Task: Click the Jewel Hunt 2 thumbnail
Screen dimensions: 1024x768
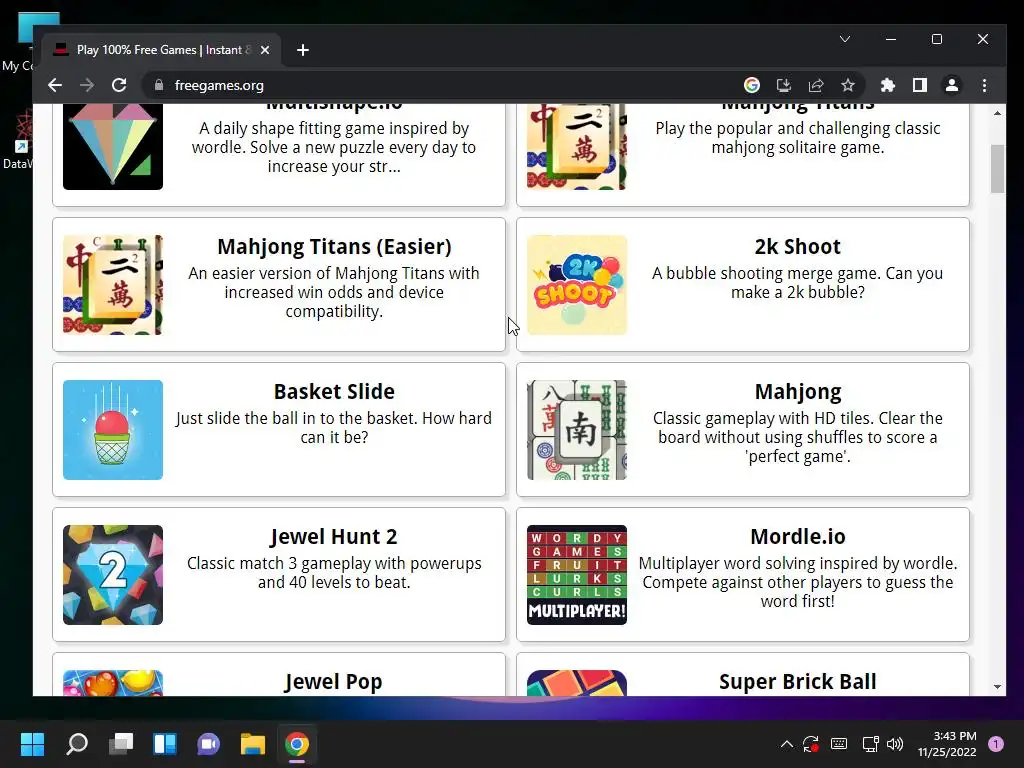Action: tap(113, 575)
